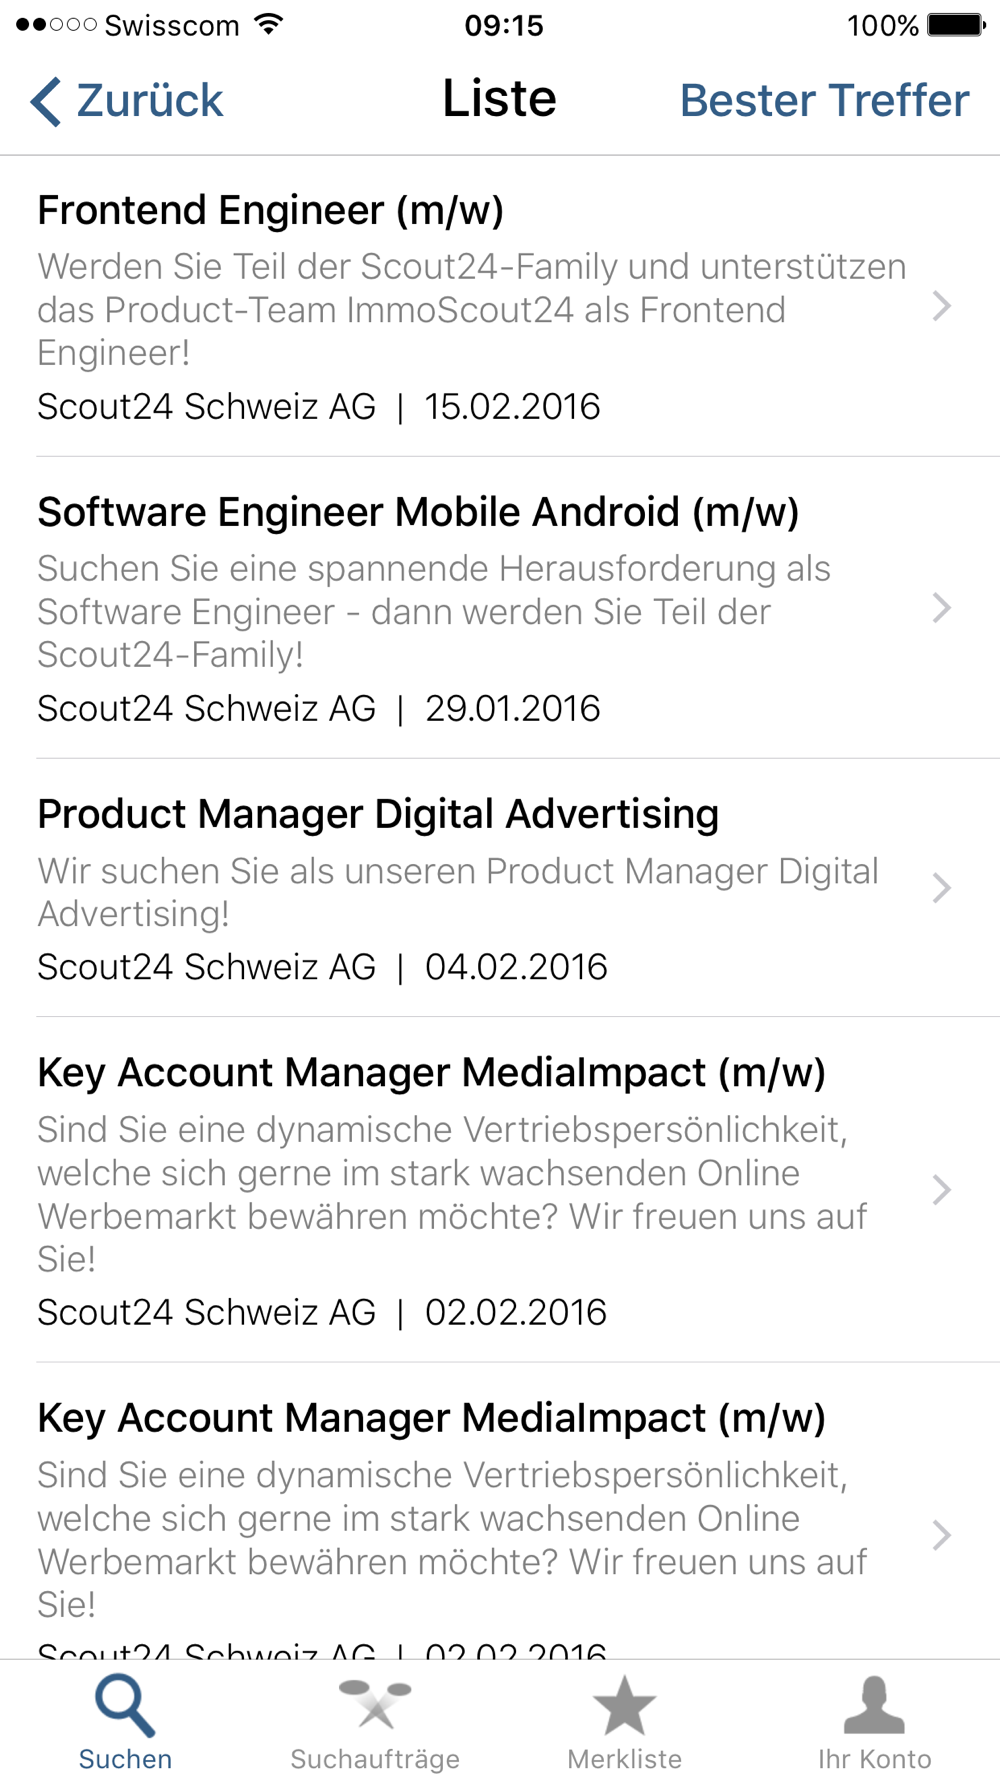
Task: Expand Product Manager Digital Advertising chevron
Action: click(941, 888)
